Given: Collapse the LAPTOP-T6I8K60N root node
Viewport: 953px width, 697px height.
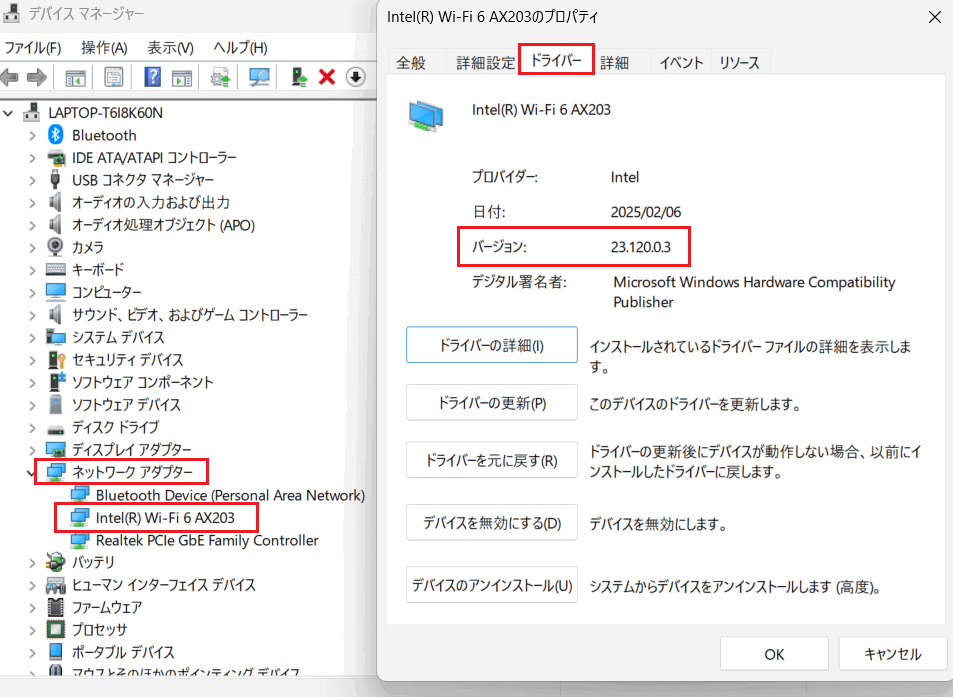Looking at the screenshot, I should click(8, 113).
